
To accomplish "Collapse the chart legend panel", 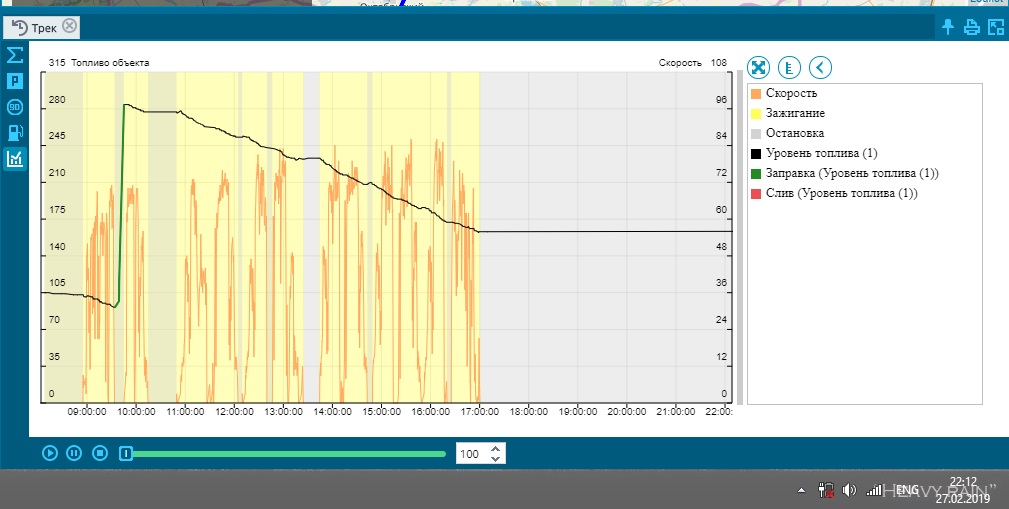I will (x=820, y=67).
